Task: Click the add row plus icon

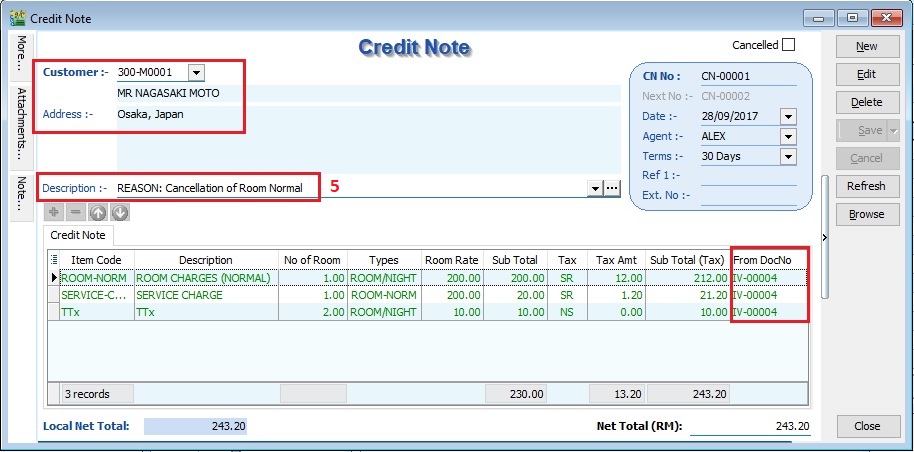Action: 56,212
